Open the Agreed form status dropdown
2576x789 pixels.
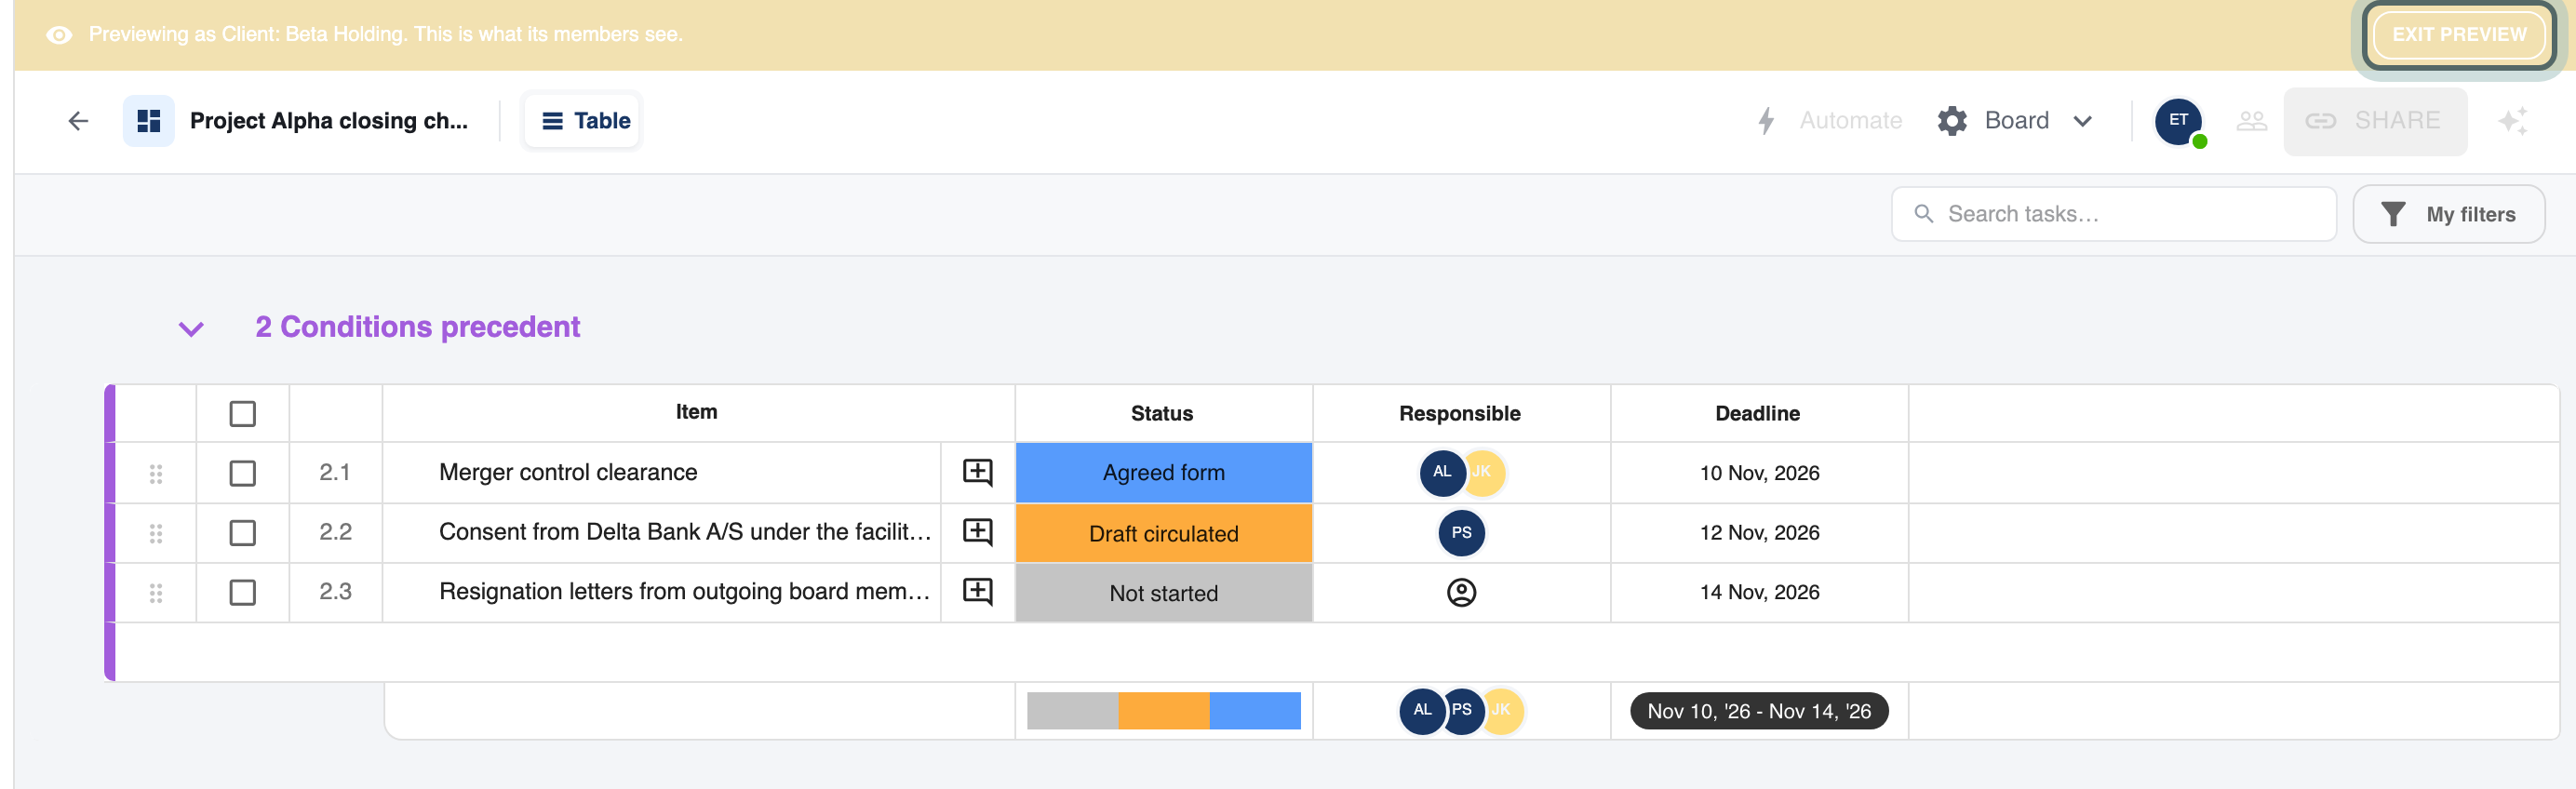pos(1163,473)
